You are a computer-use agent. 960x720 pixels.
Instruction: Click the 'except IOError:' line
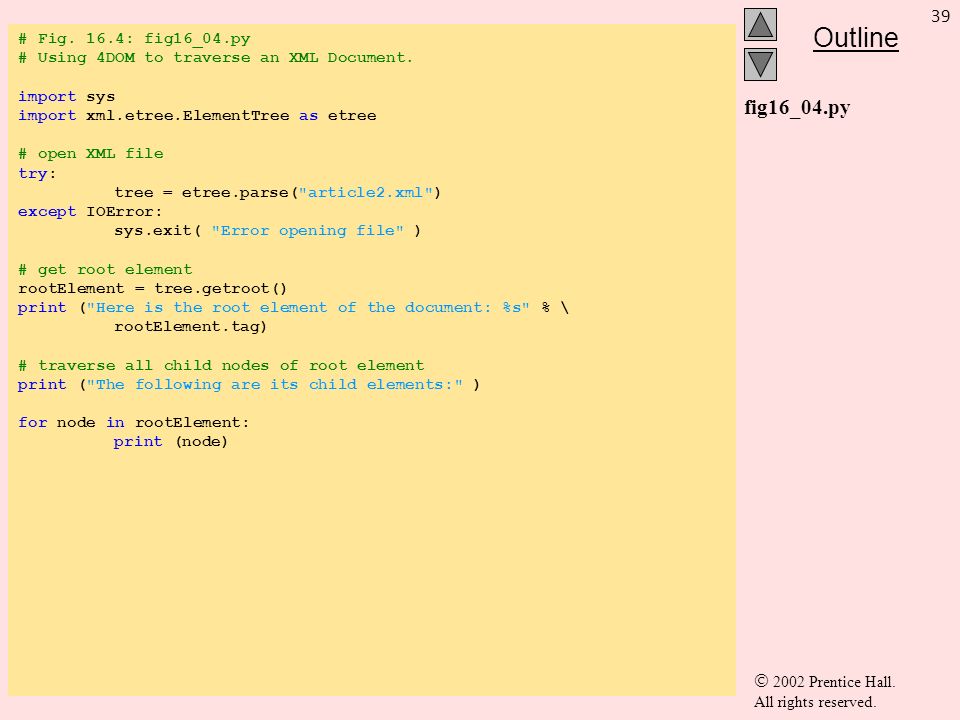click(90, 212)
